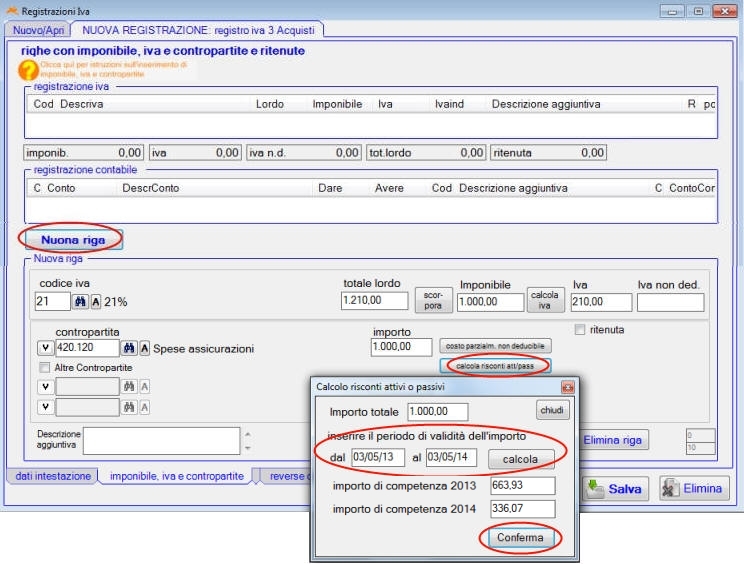Click costo parzialm. non deducibile button
Viewport: 744px width, 564px height.
coord(495,346)
